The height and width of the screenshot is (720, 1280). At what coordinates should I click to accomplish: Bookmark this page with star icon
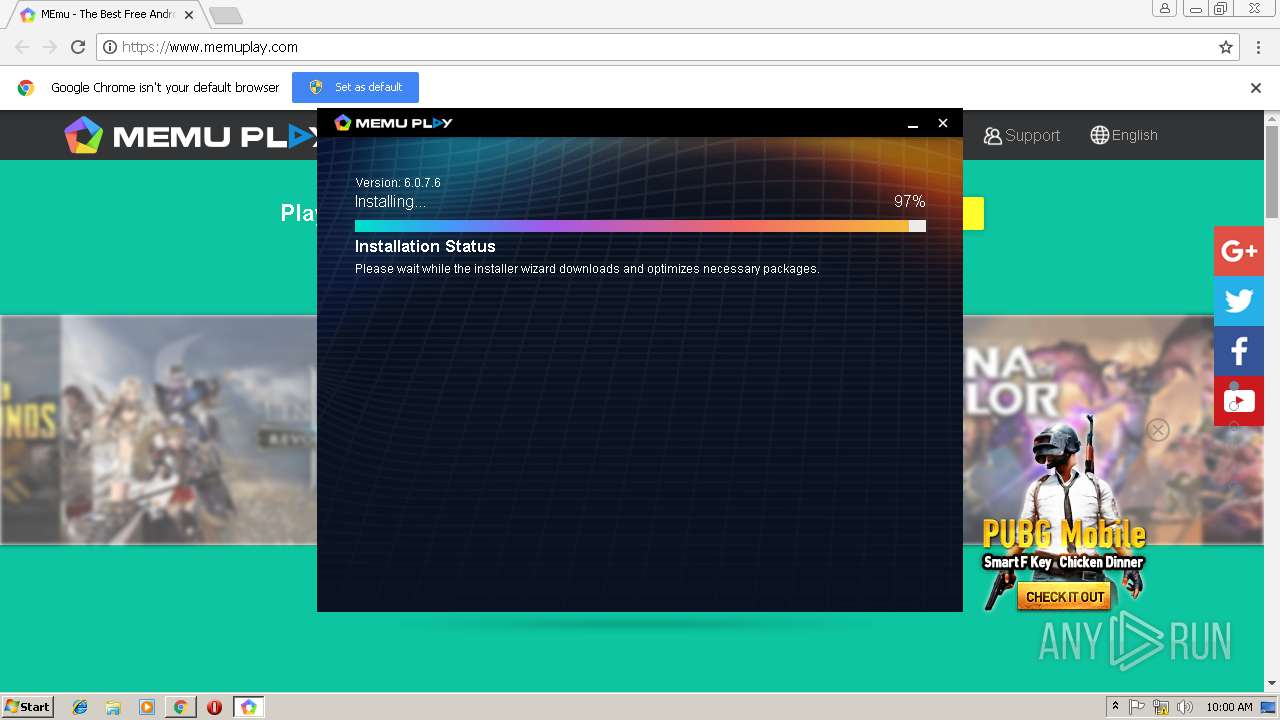pos(1226,47)
